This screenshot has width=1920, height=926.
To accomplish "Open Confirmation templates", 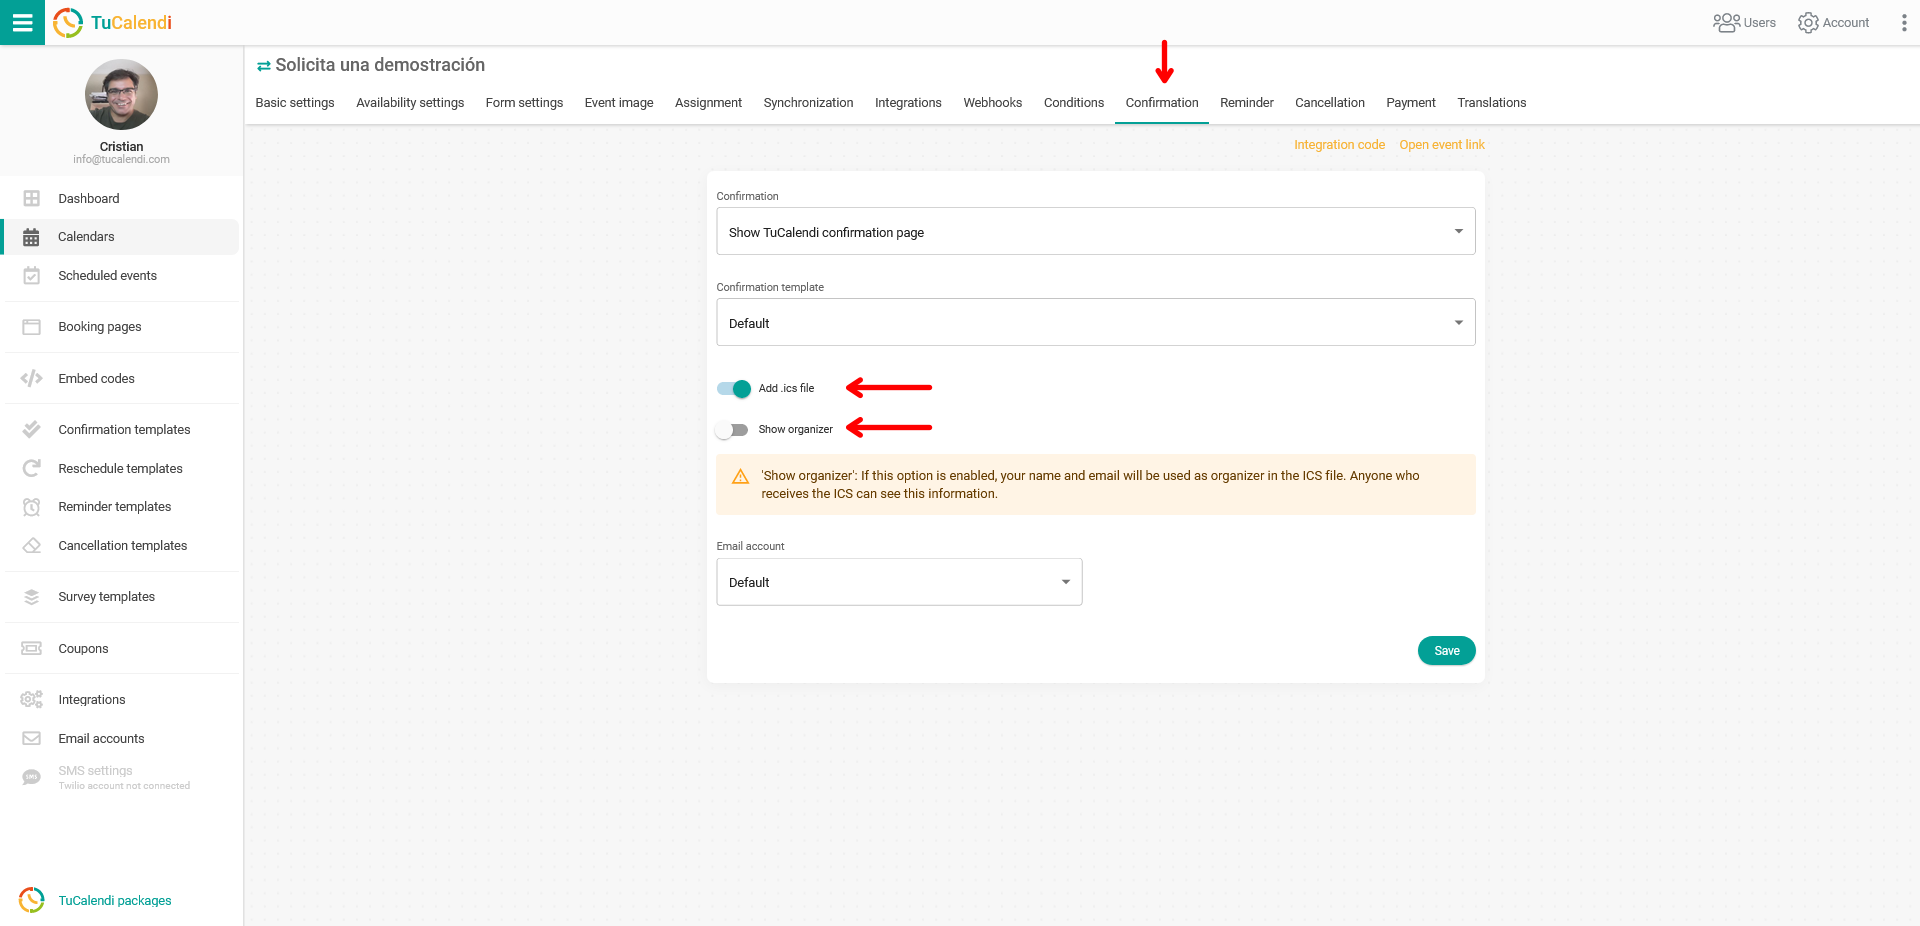I will click(x=124, y=429).
